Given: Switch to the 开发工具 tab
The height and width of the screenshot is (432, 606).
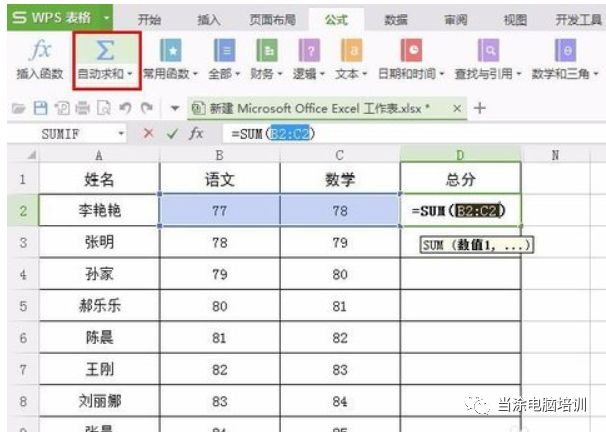Looking at the screenshot, I should click(x=579, y=19).
